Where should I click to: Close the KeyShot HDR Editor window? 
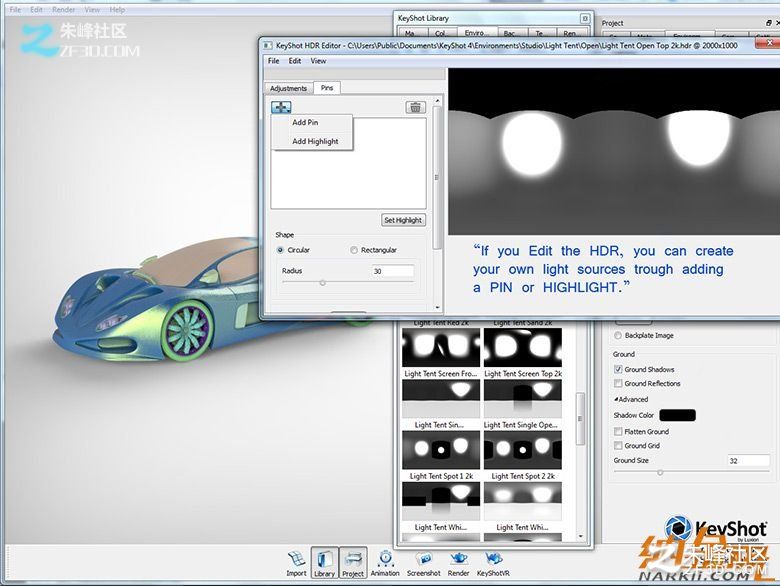coord(768,43)
